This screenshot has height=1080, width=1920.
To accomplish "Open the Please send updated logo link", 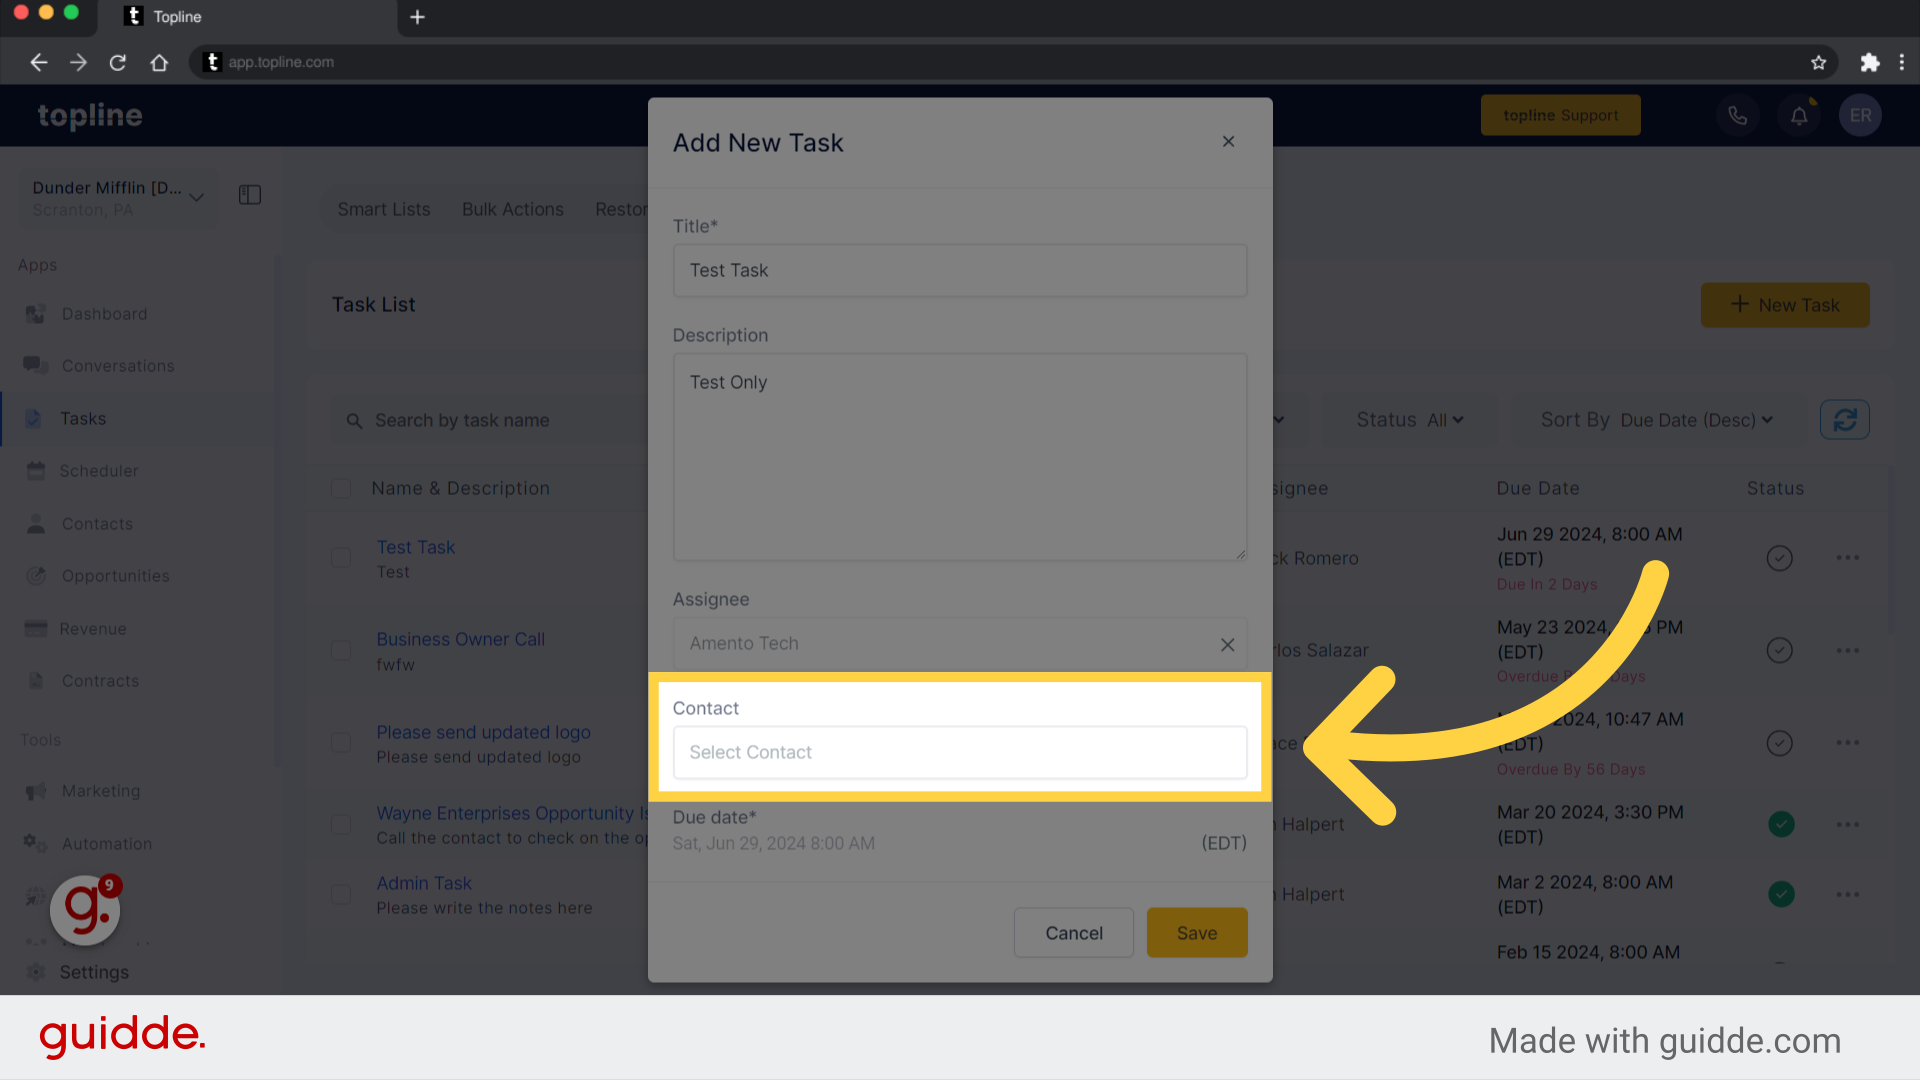I will pyautogui.click(x=483, y=732).
